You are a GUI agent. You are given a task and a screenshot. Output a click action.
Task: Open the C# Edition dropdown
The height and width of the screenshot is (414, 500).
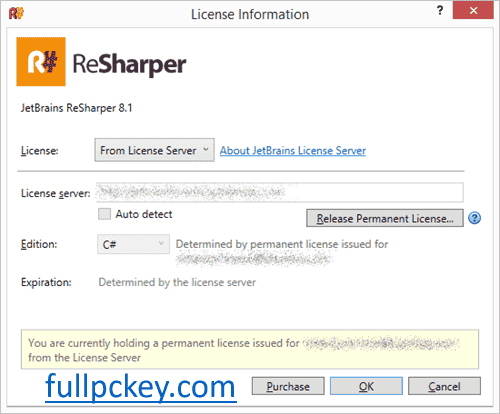click(x=133, y=244)
